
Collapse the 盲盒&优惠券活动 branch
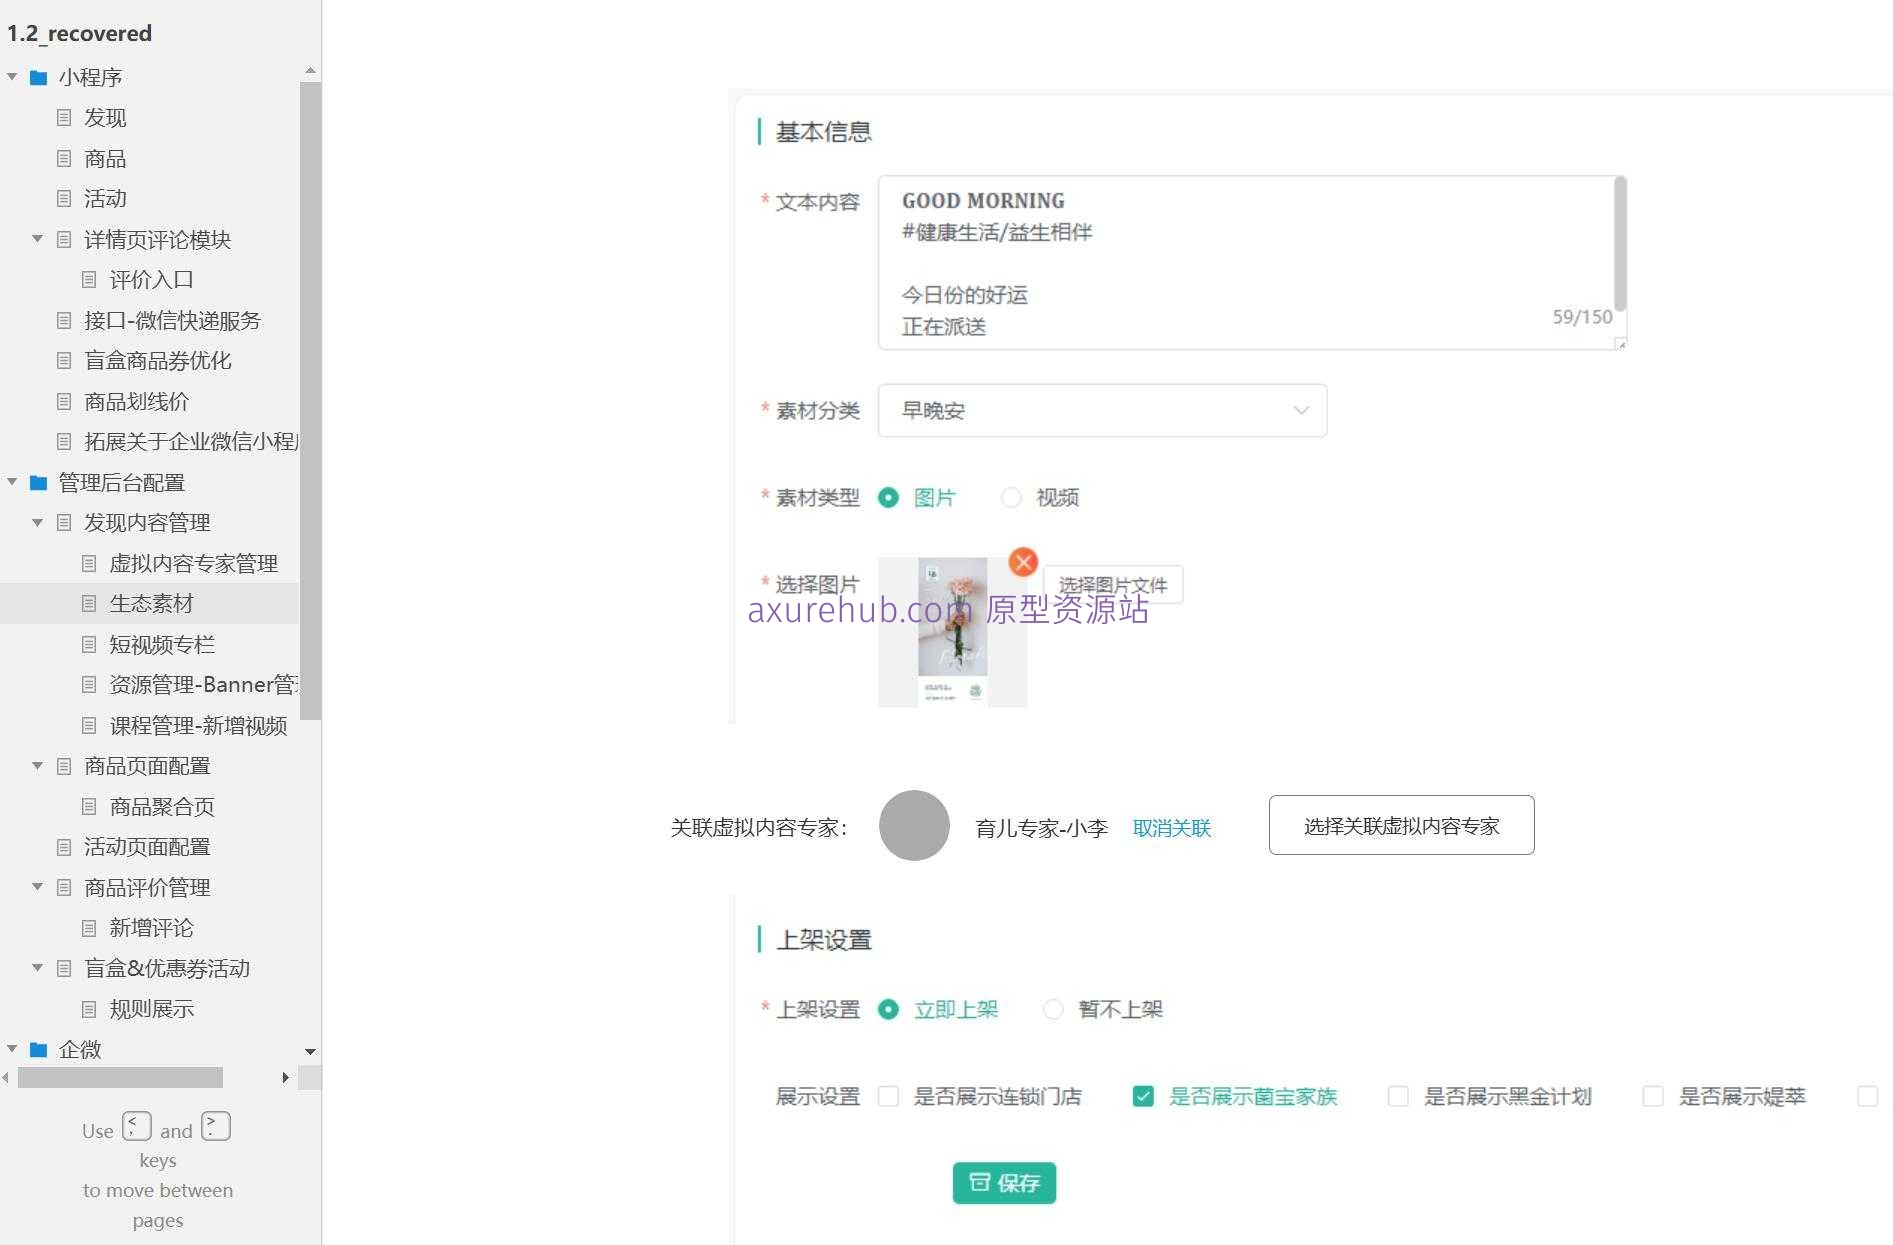pos(37,968)
